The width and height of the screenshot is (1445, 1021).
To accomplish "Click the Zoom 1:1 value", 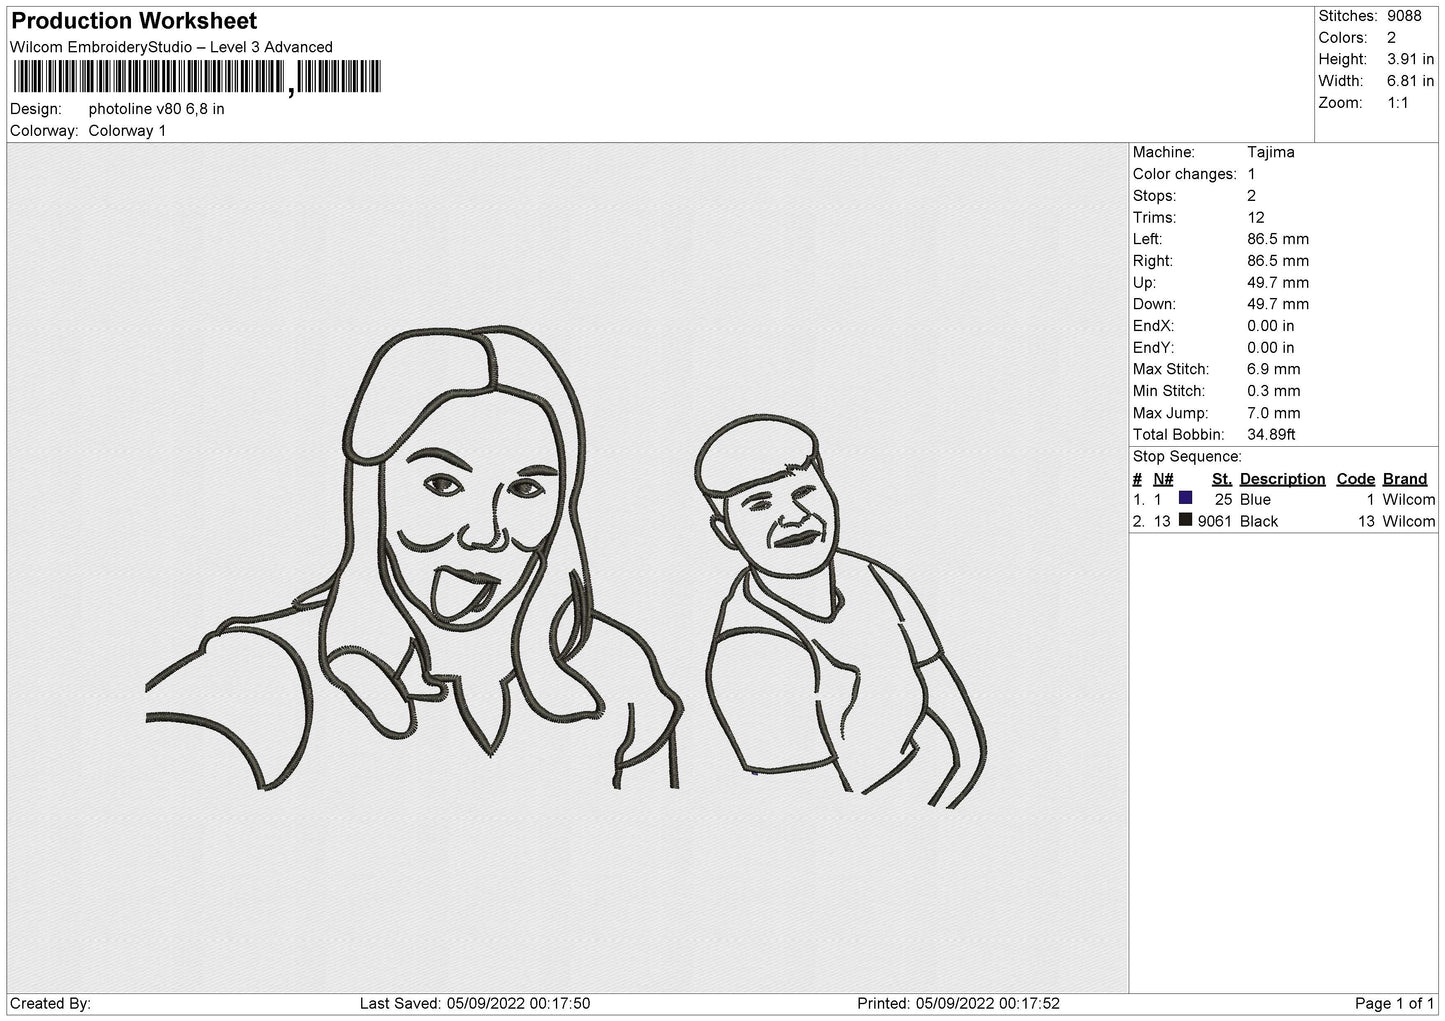I will point(1397,103).
